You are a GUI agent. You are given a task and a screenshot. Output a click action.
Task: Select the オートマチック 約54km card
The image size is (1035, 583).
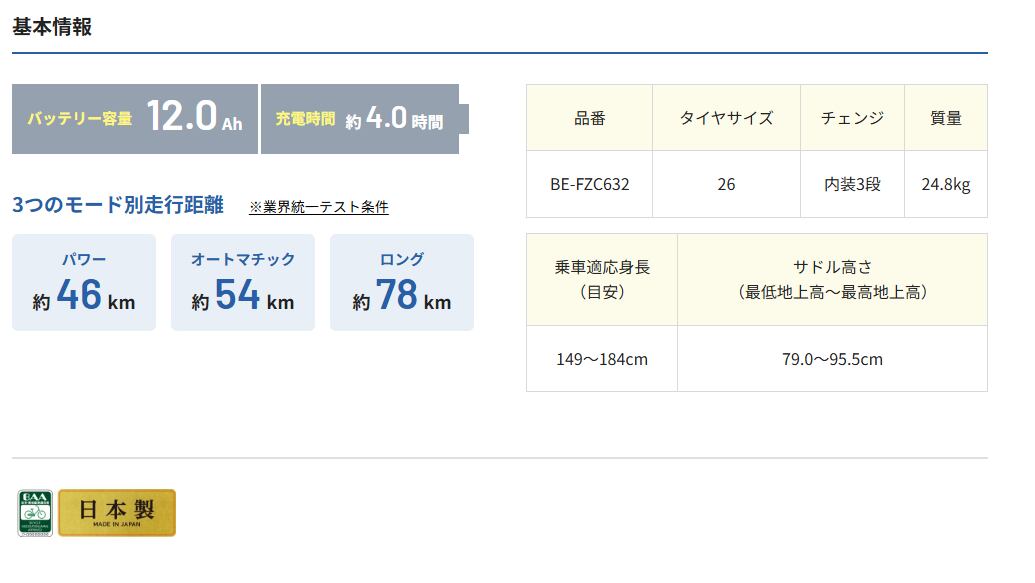(x=243, y=282)
